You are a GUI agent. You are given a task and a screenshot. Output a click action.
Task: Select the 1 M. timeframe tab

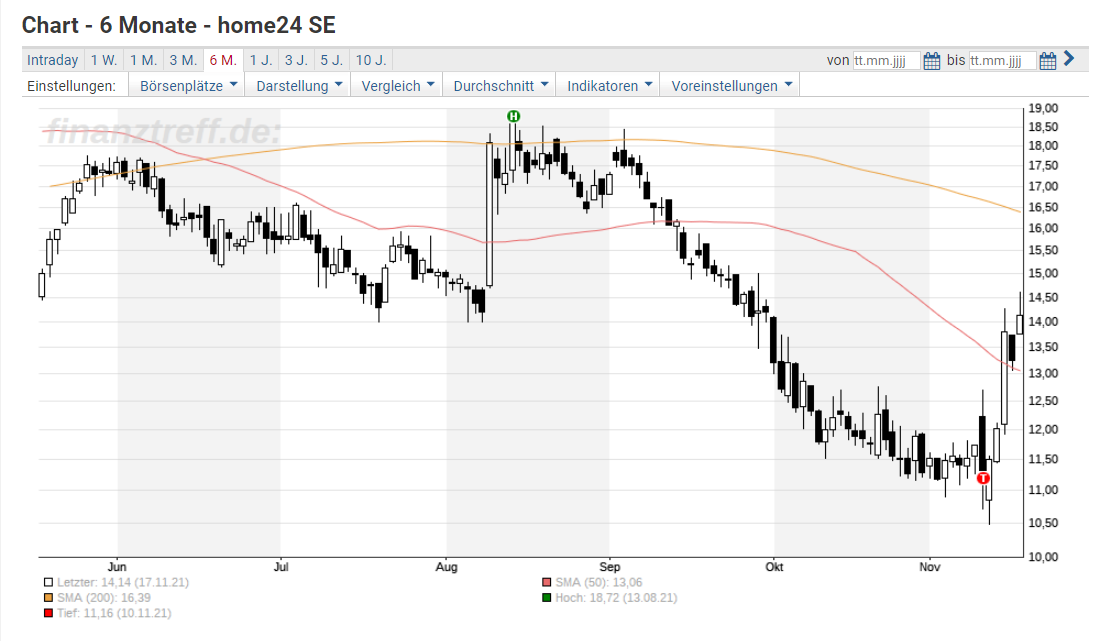point(143,60)
